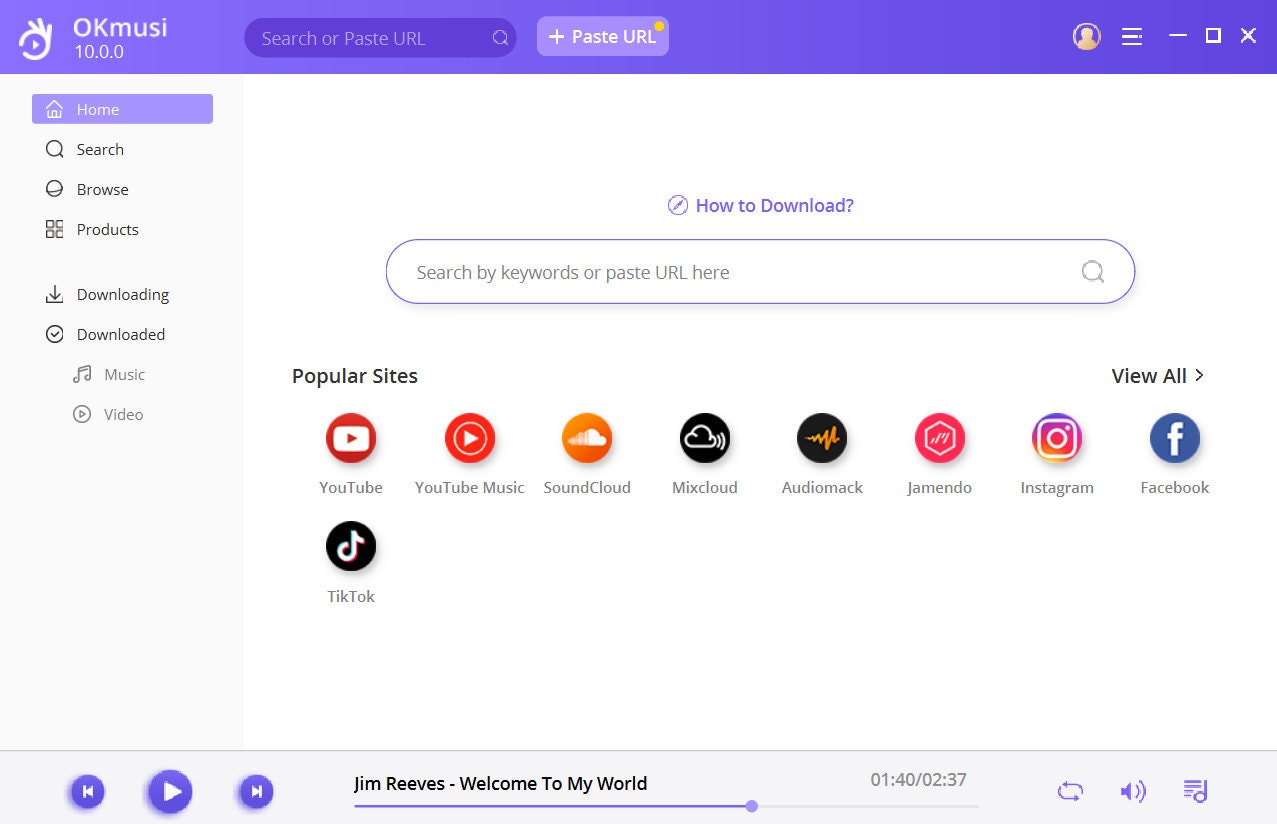Viewport: 1277px width, 824px height.
Task: Click the Paste URL button
Action: click(x=603, y=36)
